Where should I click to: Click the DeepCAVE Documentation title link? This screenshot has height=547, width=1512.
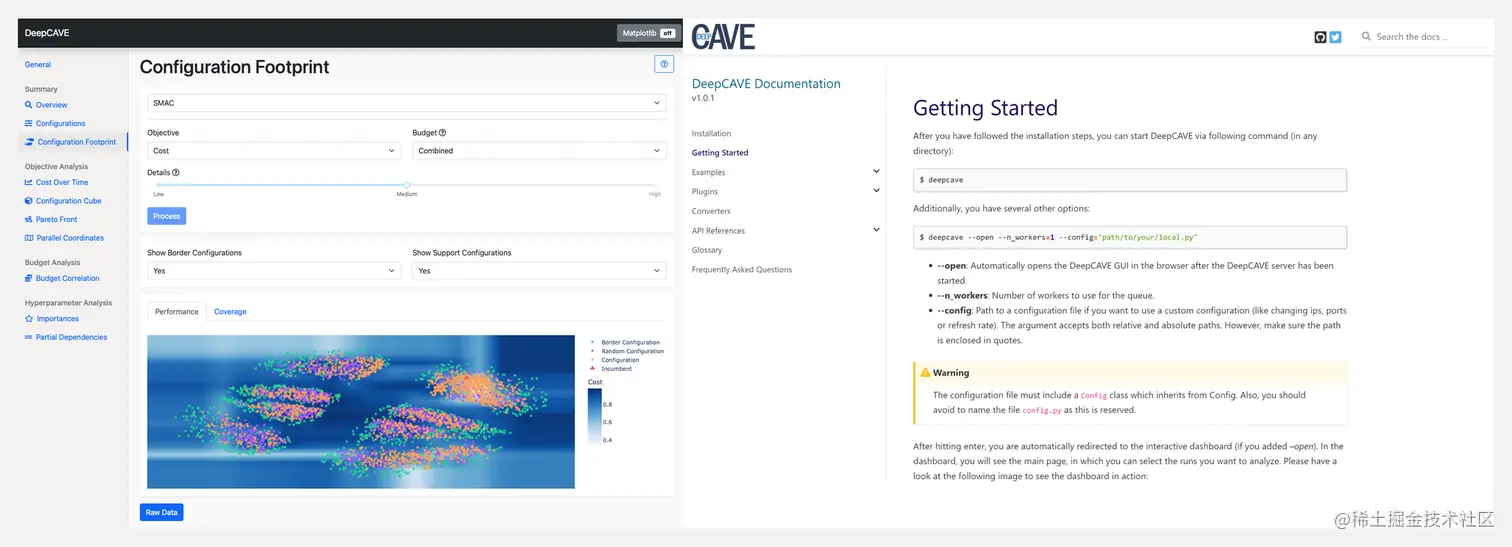click(766, 84)
